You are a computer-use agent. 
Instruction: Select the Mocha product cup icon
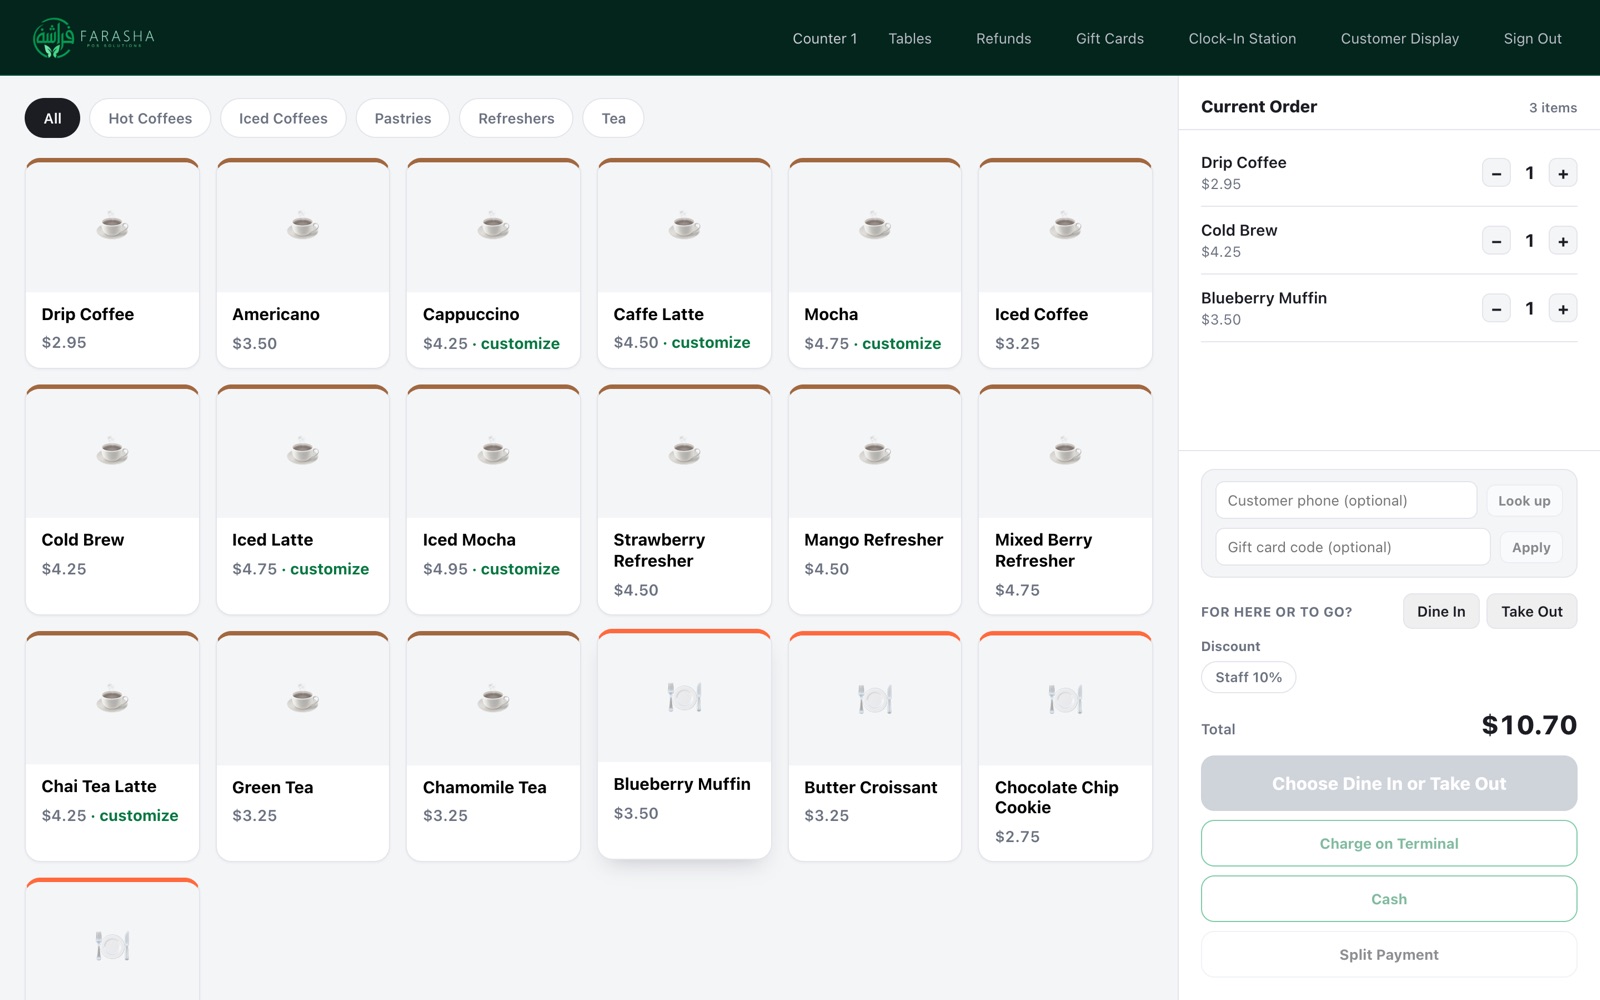[875, 226]
